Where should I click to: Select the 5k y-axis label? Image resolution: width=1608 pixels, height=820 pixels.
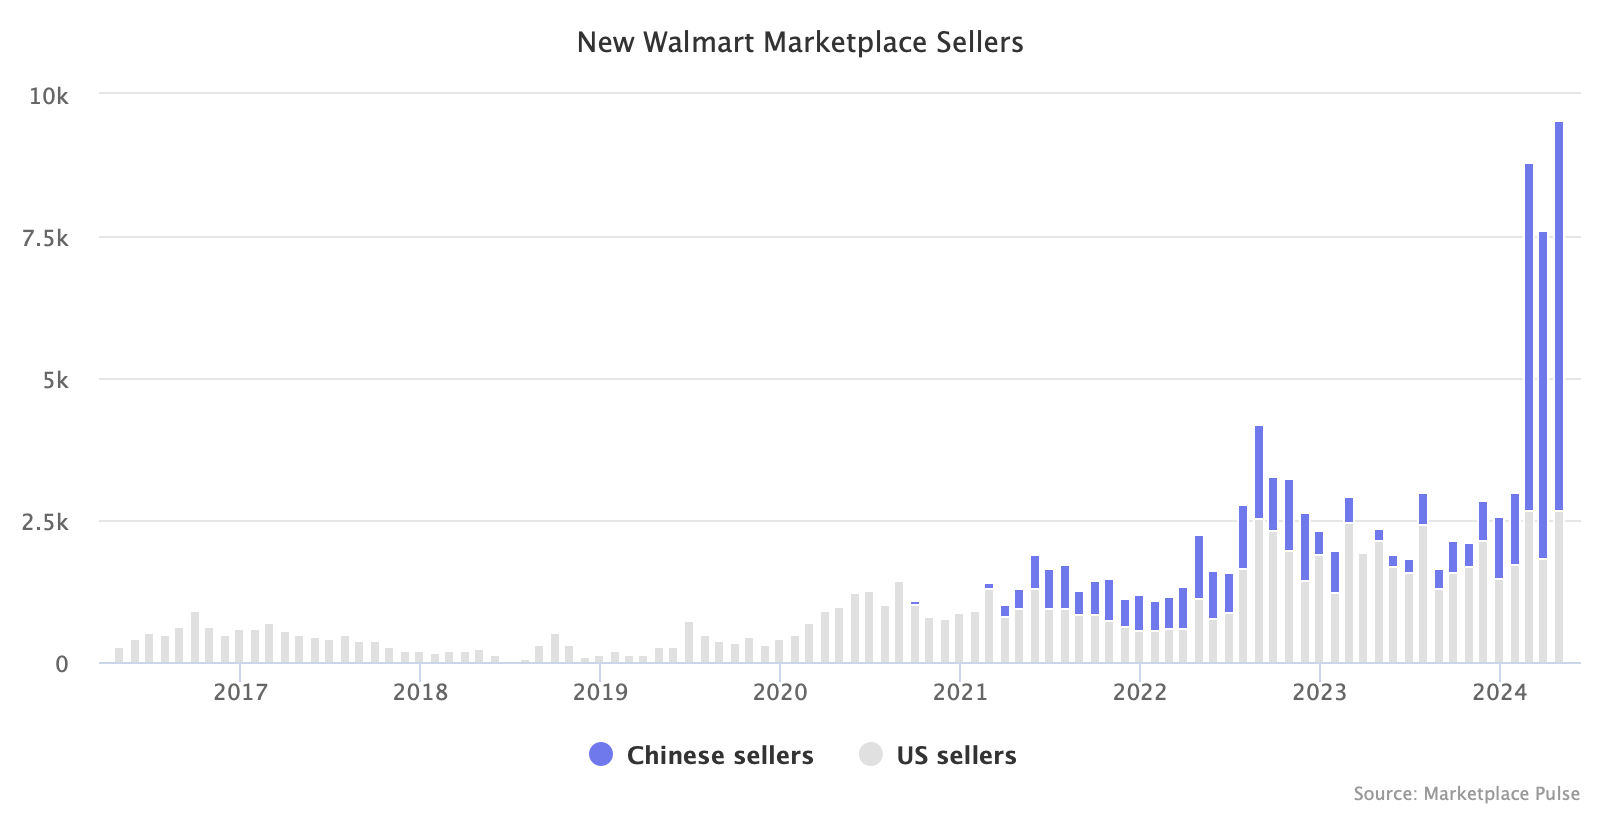[55, 380]
